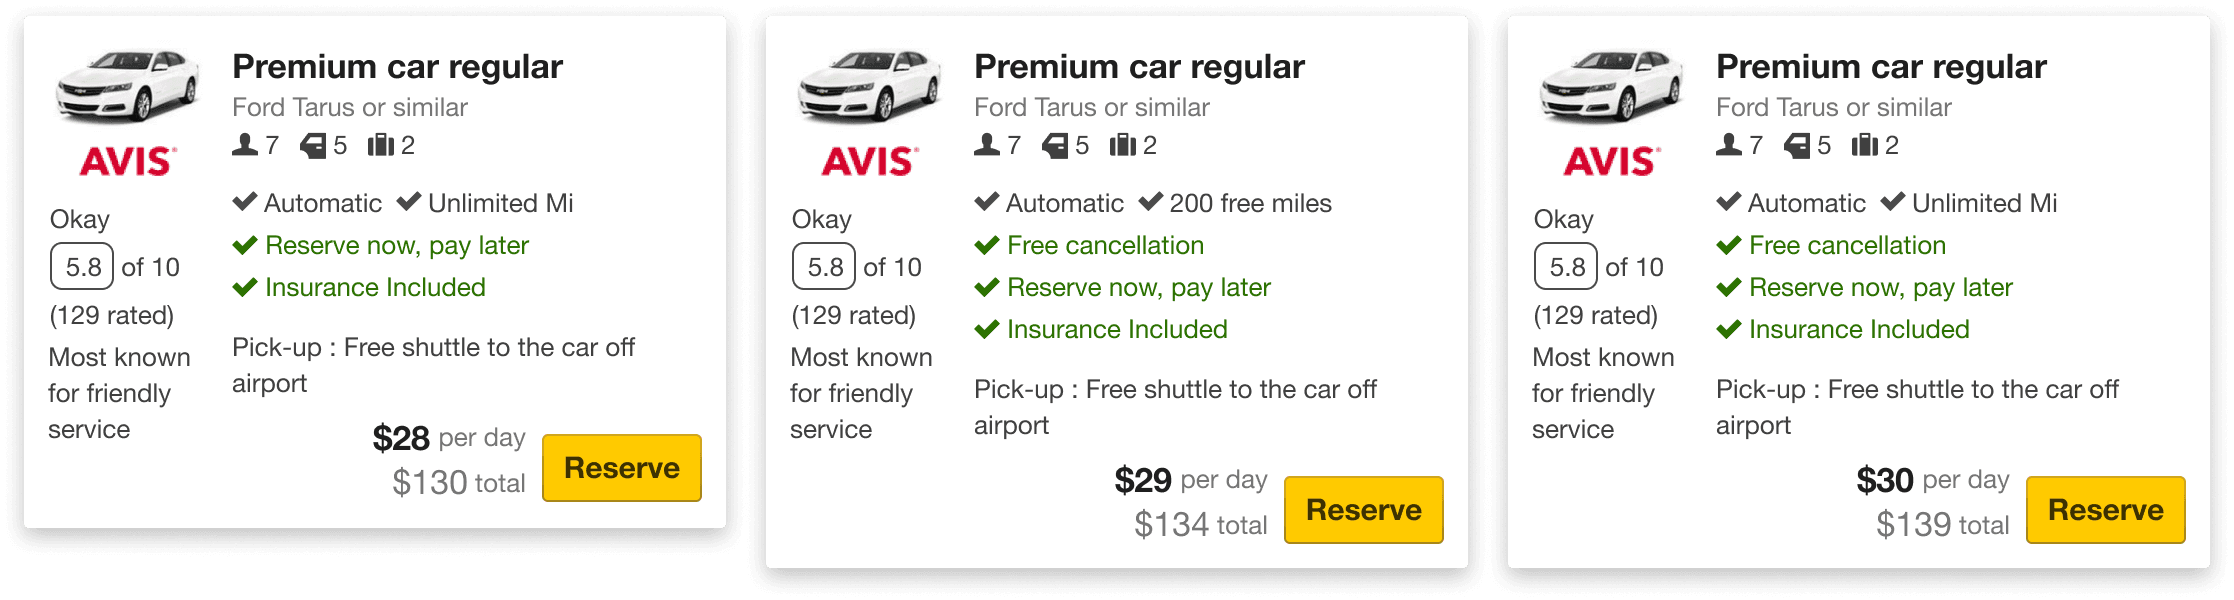The width and height of the screenshot is (2234, 600).
Task: Click the Avis logo on the $130 total card
Action: pyautogui.click(x=128, y=161)
